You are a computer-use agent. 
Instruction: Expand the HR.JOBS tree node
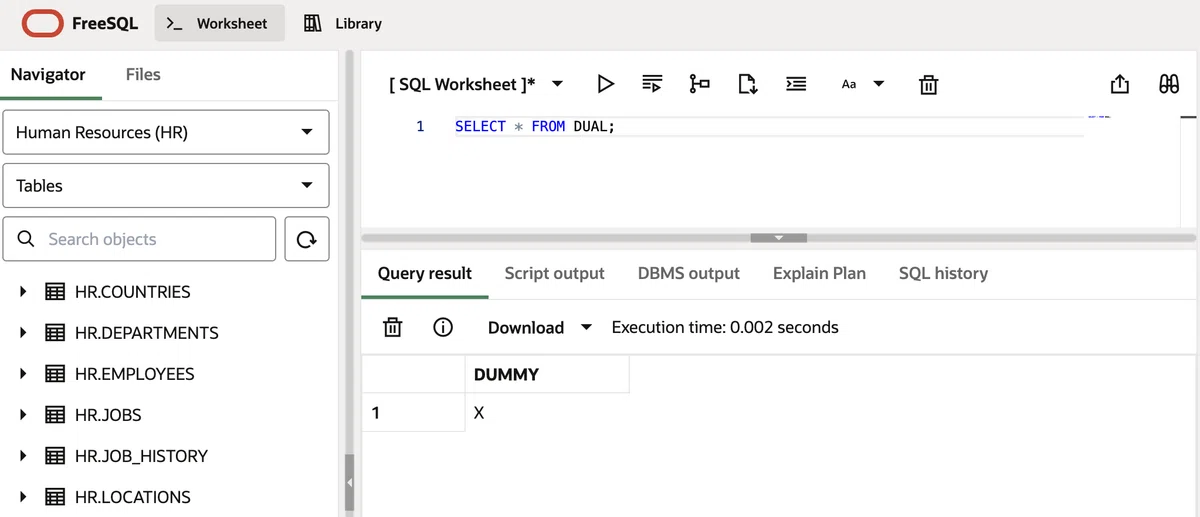[x=22, y=415]
